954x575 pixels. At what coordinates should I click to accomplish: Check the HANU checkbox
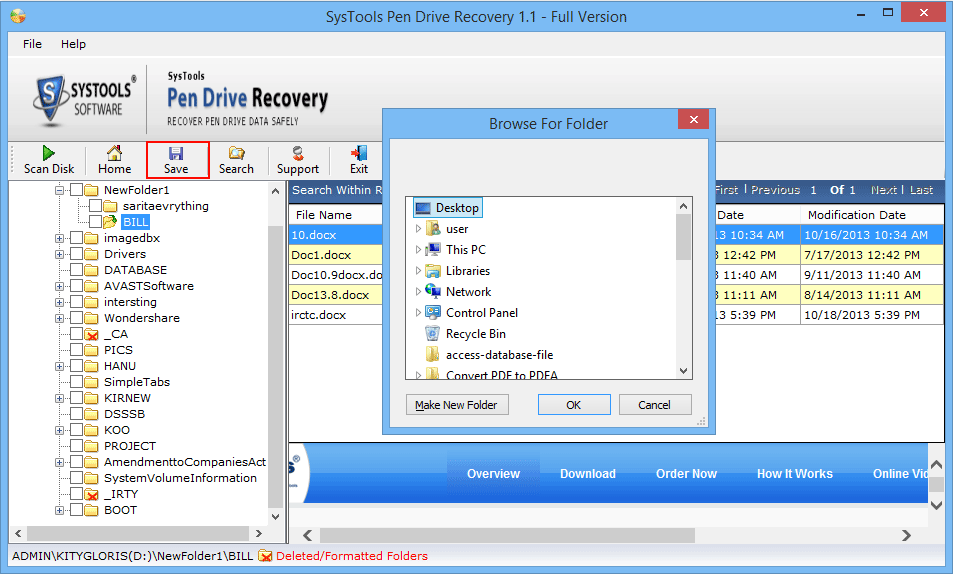(77, 366)
